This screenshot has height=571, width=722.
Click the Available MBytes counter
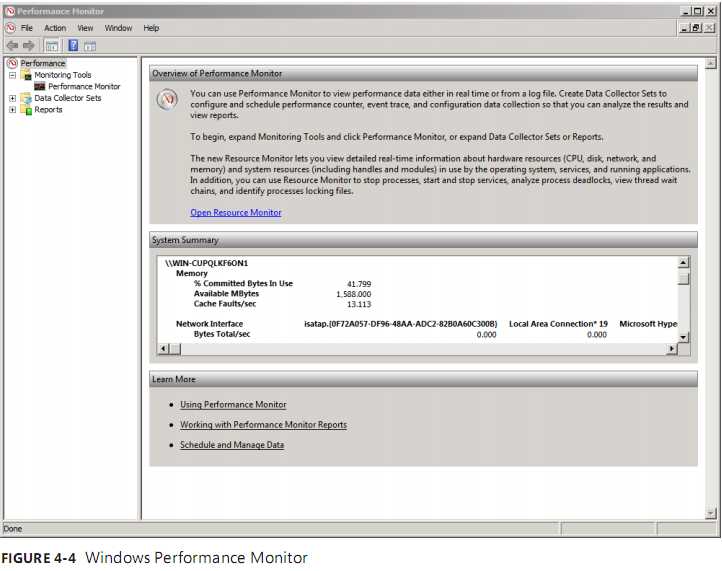(226, 293)
